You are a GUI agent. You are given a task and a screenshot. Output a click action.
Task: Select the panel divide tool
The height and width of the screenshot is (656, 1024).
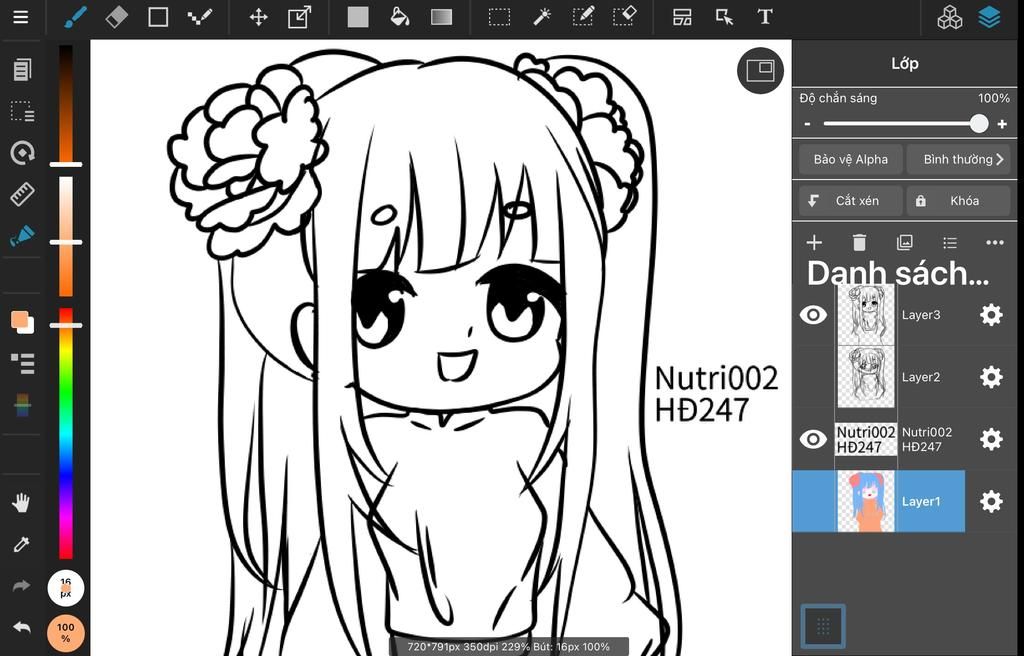682,17
